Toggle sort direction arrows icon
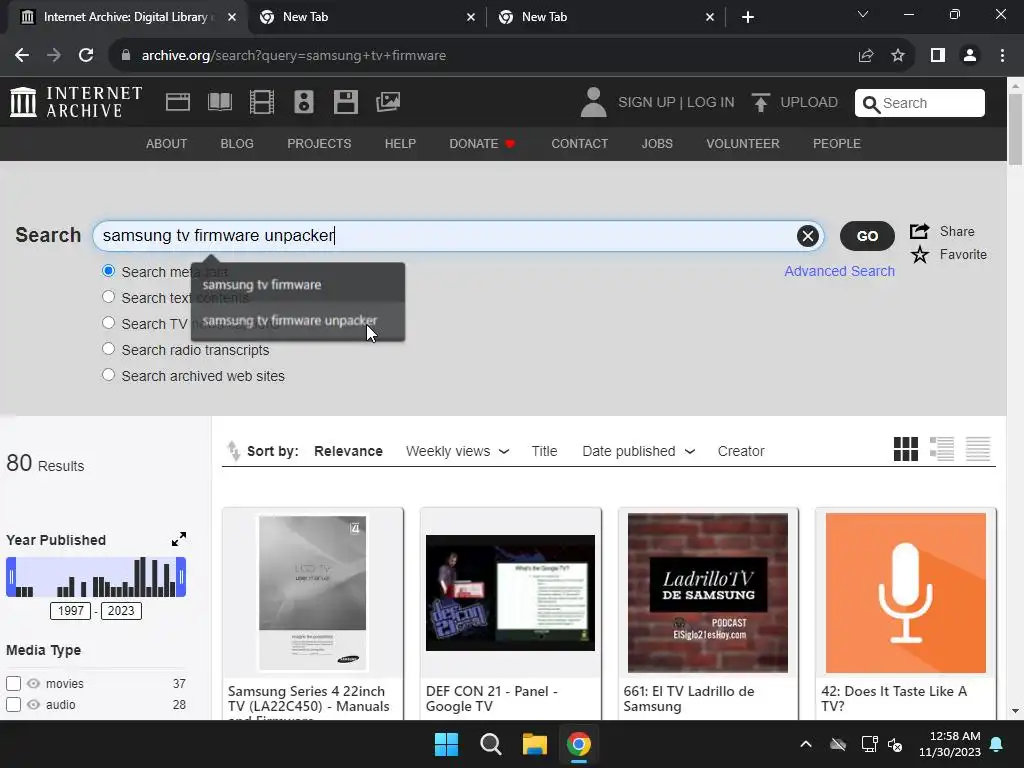Viewport: 1024px width, 768px height. pyautogui.click(x=233, y=451)
